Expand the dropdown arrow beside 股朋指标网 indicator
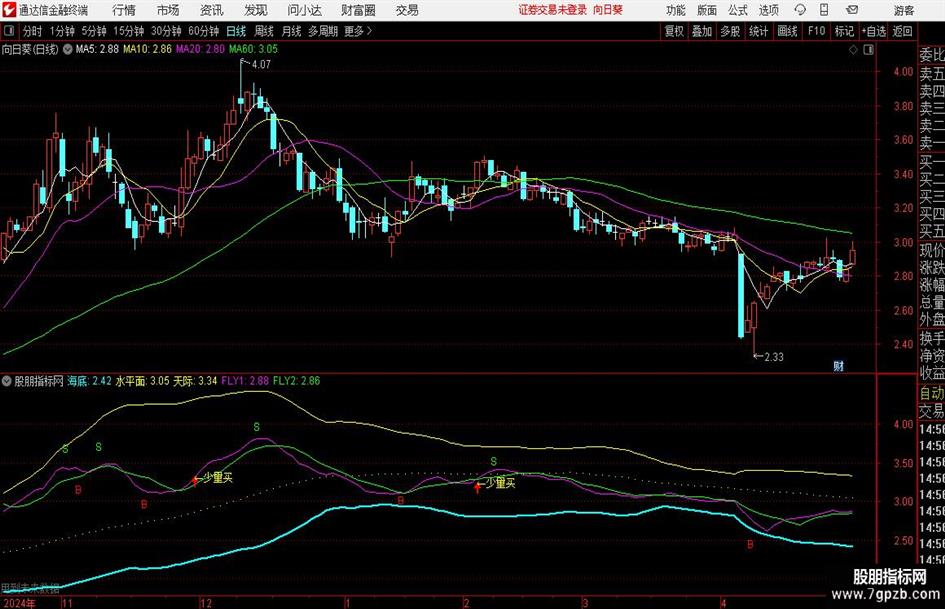This screenshot has height=609, width=945. click(7, 381)
